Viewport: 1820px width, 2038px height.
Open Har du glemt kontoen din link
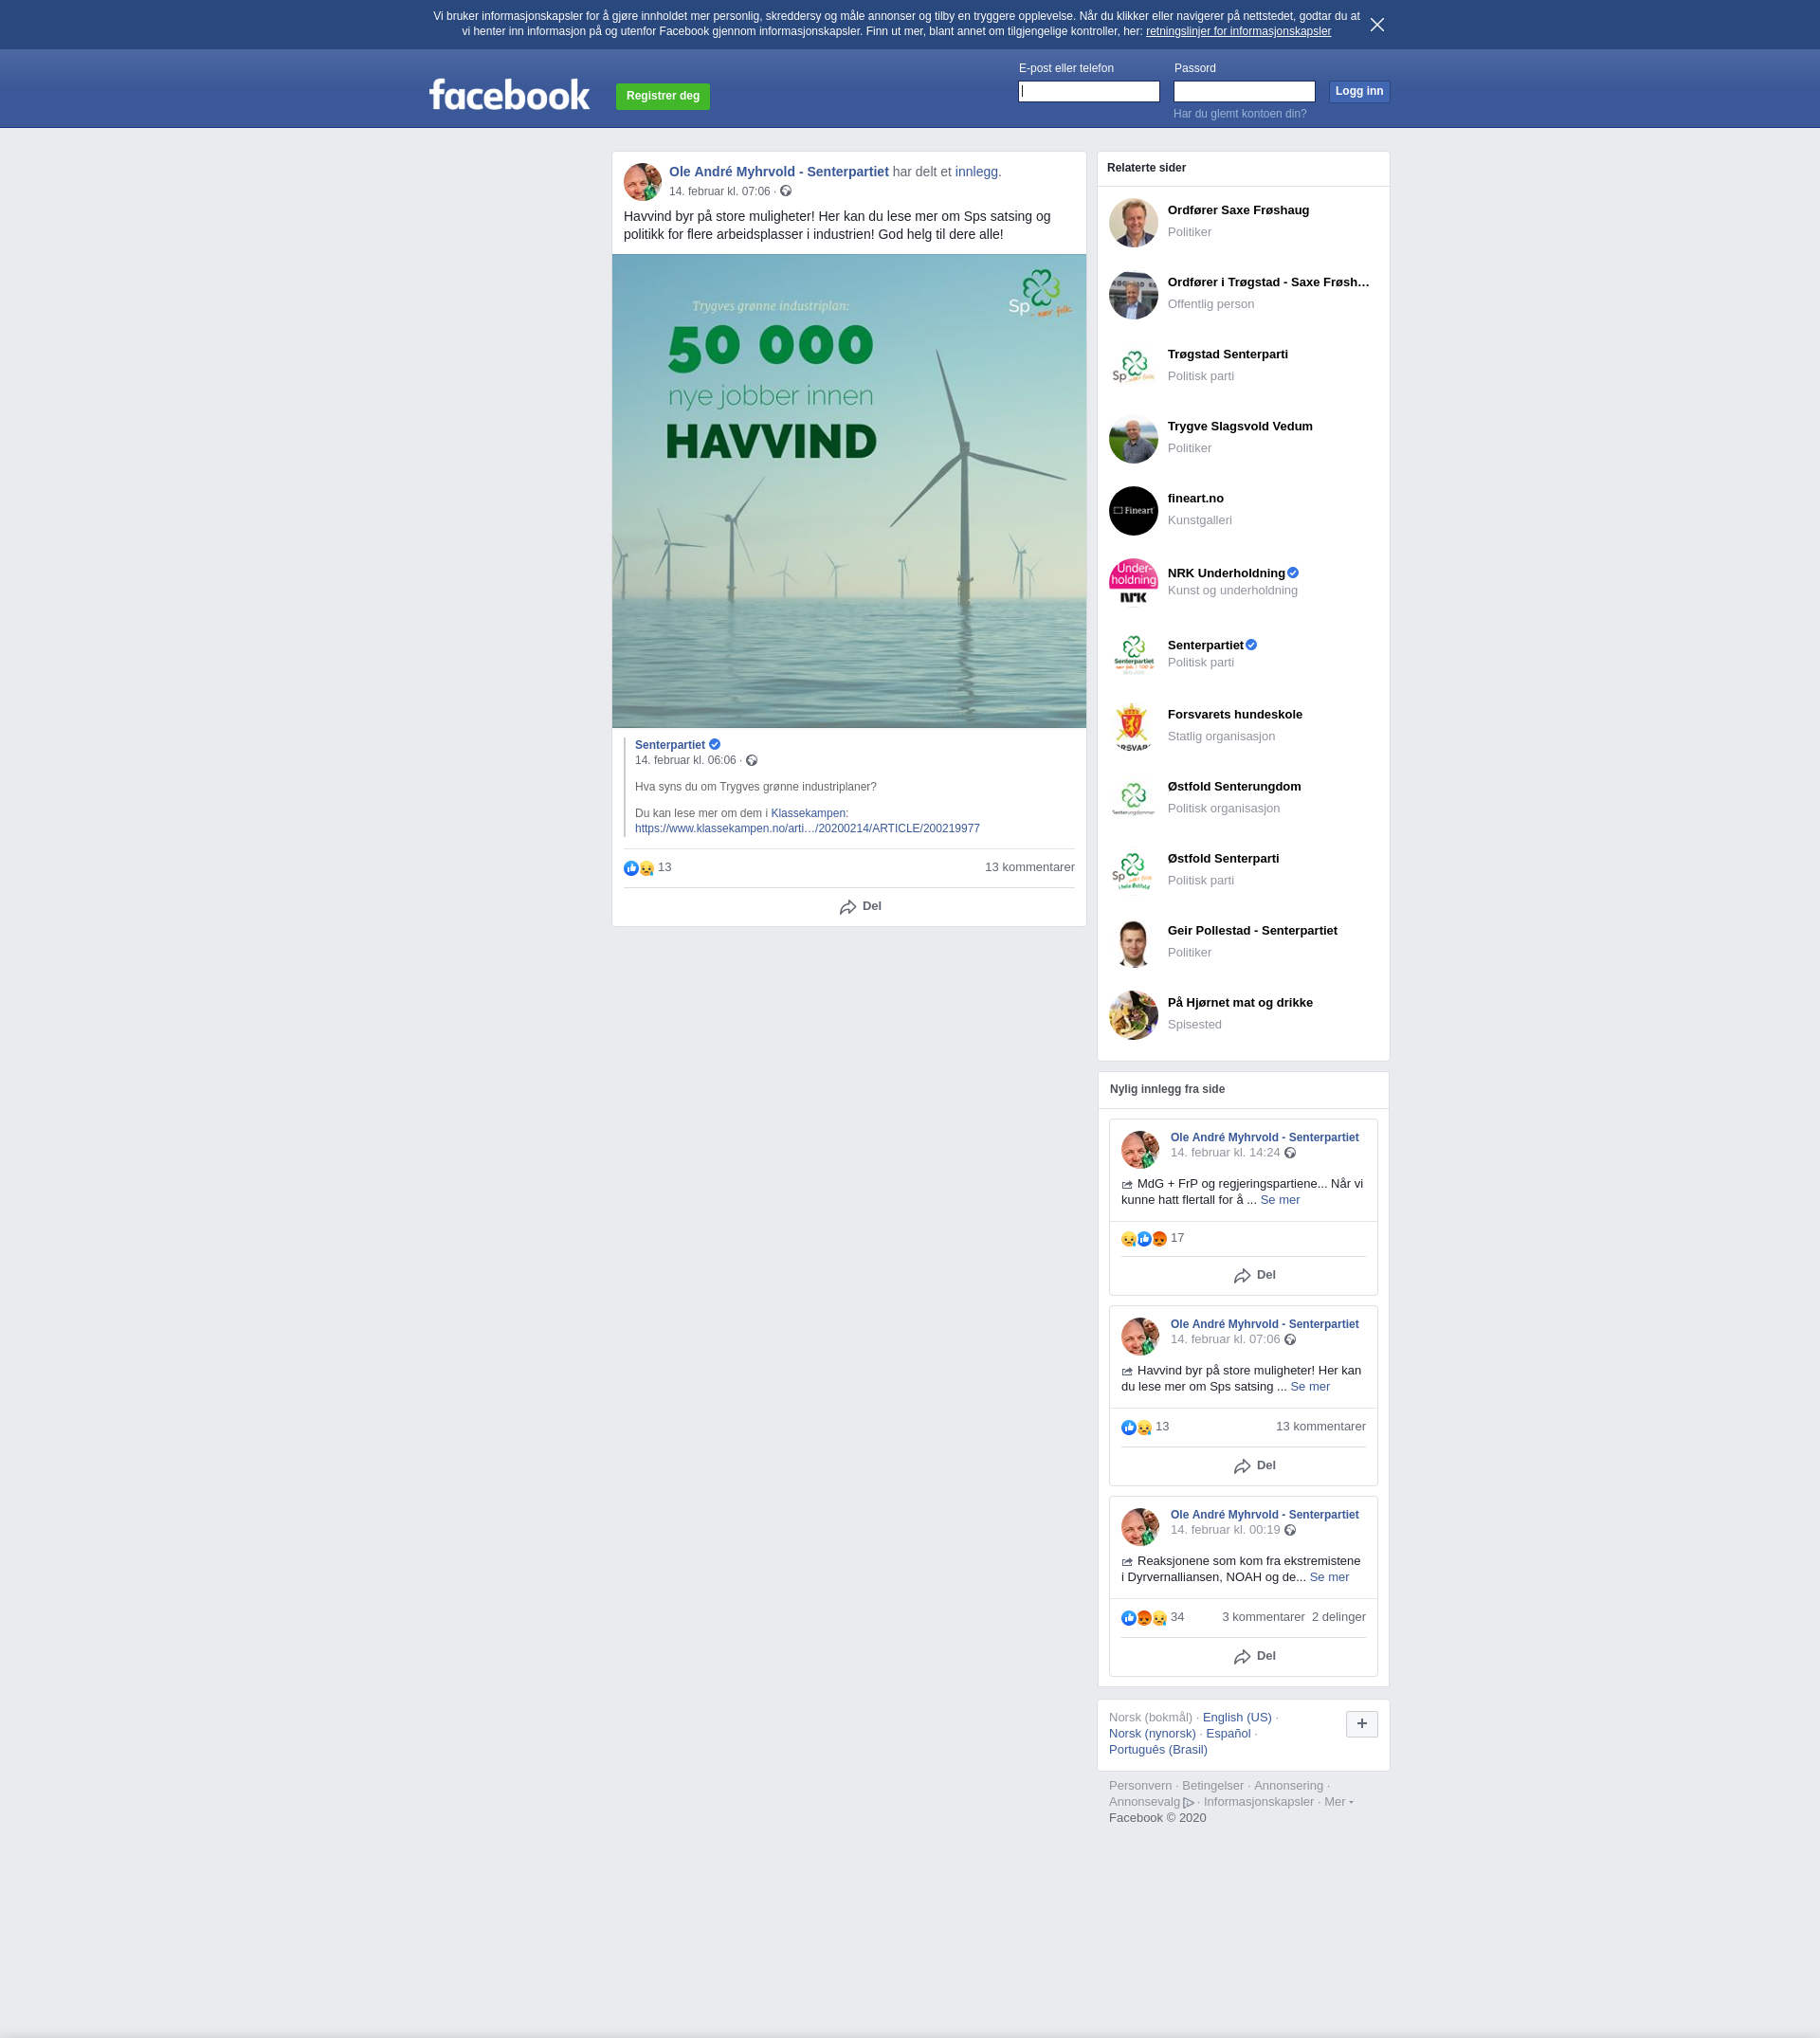pos(1239,114)
